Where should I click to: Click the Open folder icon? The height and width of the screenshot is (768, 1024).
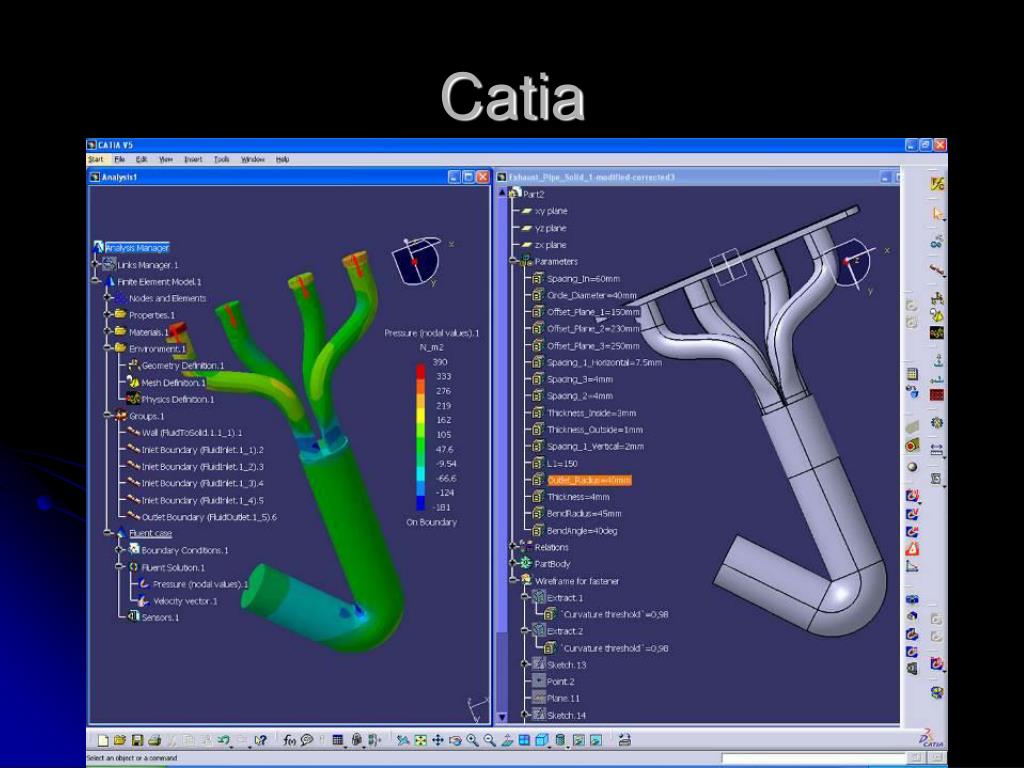tap(120, 740)
